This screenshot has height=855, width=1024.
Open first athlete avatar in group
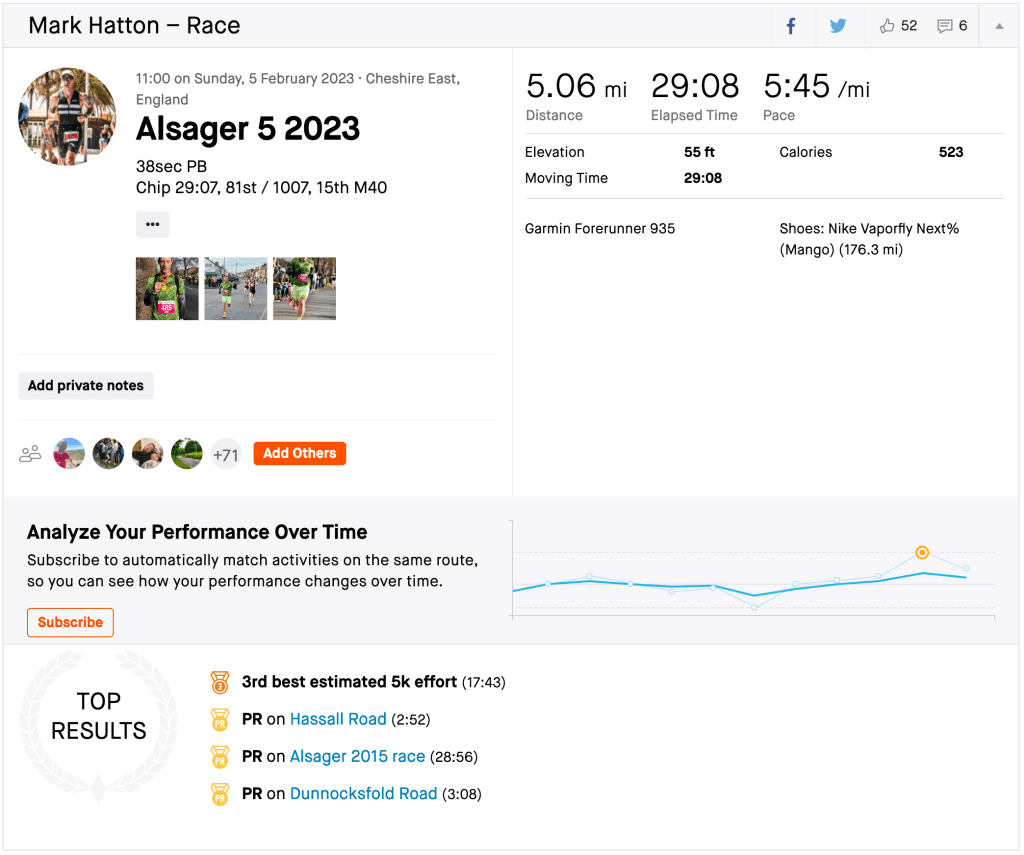(69, 454)
